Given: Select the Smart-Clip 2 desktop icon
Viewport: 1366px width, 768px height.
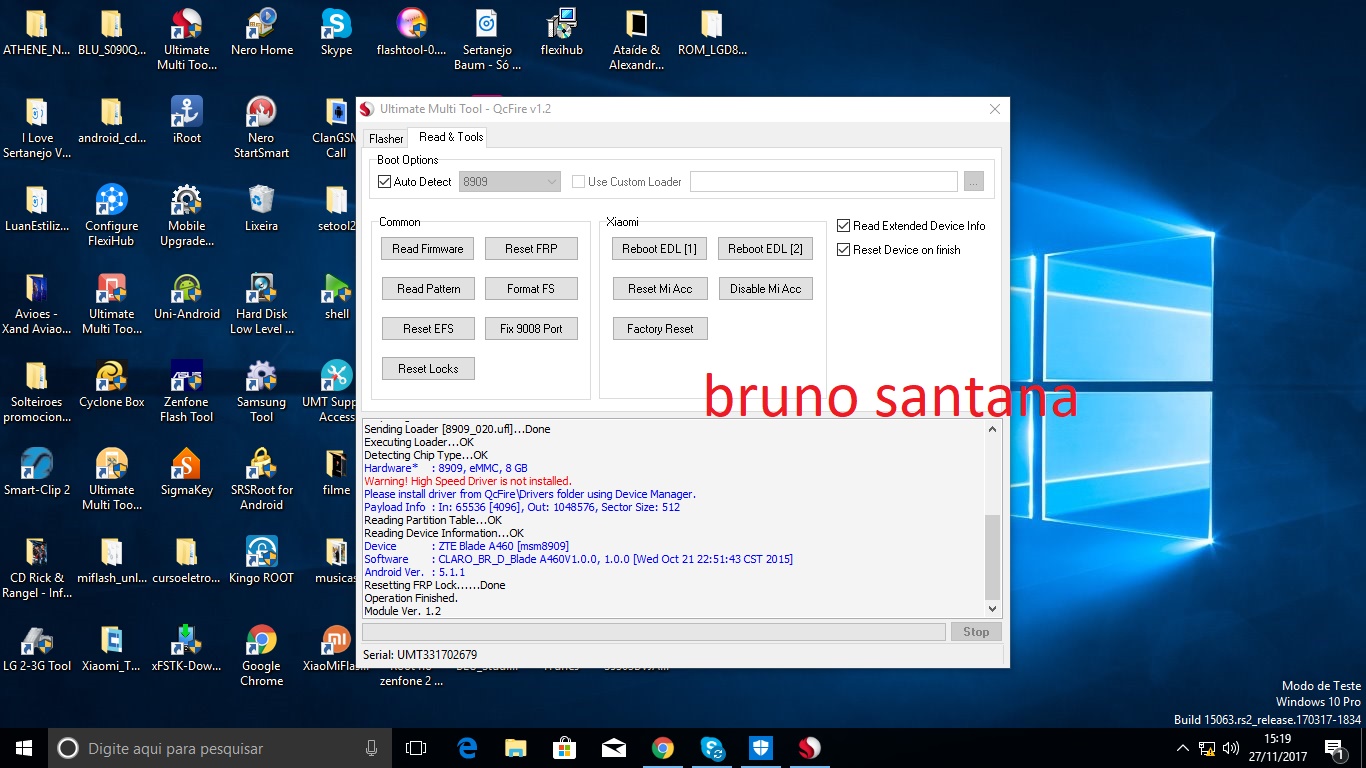Looking at the screenshot, I should pos(37,474).
